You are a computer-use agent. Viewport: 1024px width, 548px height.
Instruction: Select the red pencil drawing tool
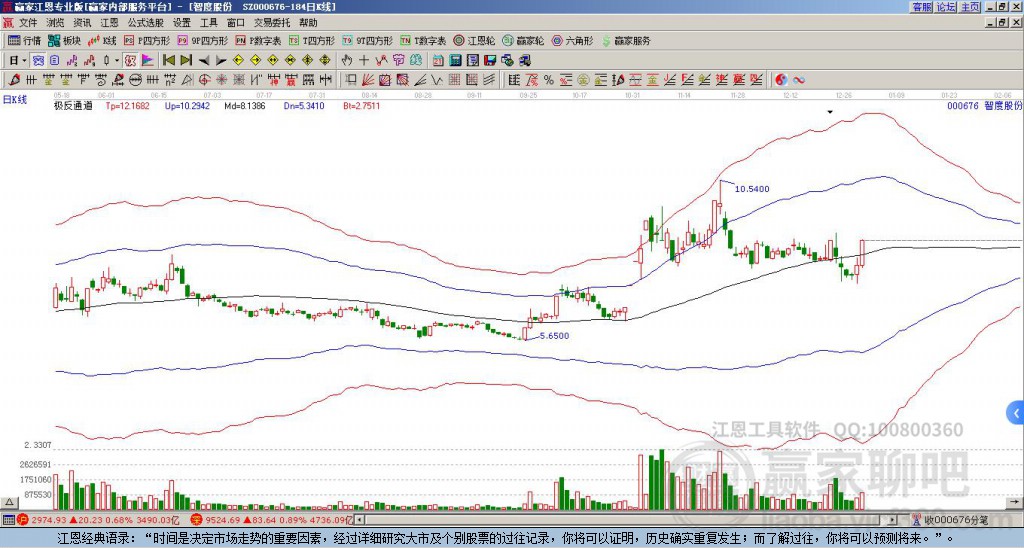click(14, 80)
